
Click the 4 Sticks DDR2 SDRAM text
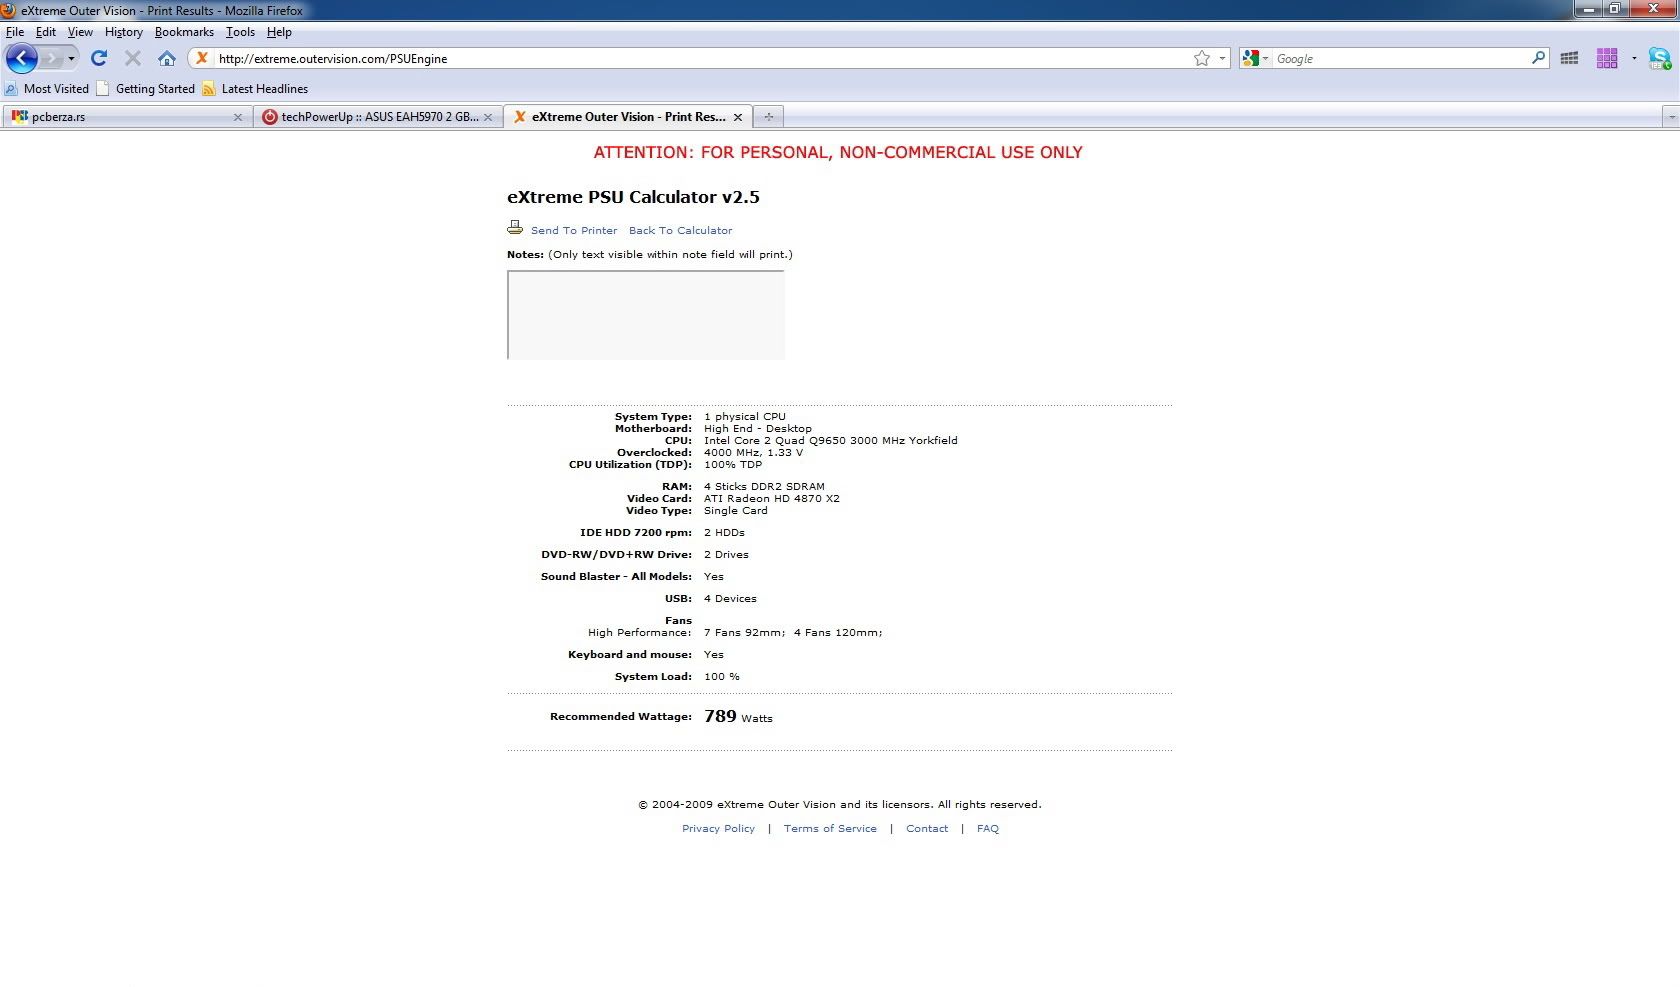point(764,486)
